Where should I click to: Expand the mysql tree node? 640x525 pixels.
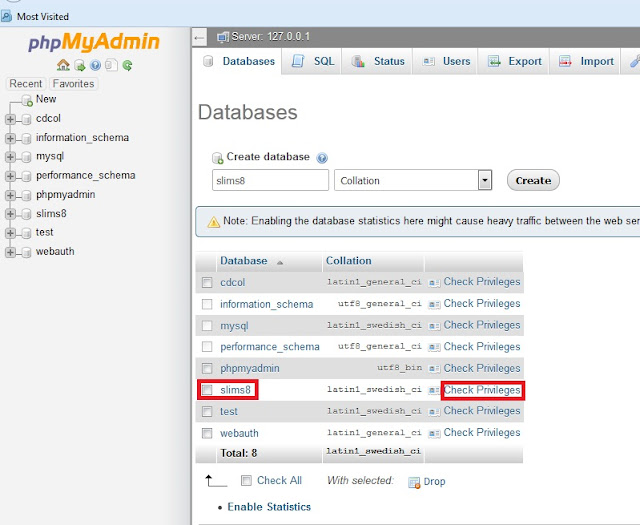[x=11, y=157]
